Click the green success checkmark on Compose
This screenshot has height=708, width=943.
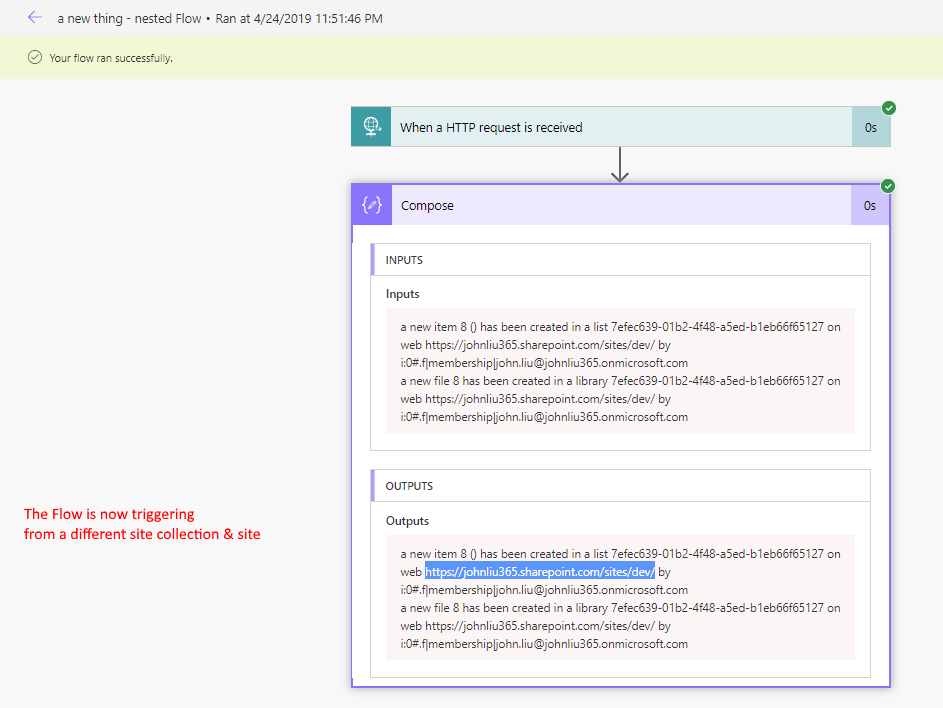pyautogui.click(x=889, y=186)
